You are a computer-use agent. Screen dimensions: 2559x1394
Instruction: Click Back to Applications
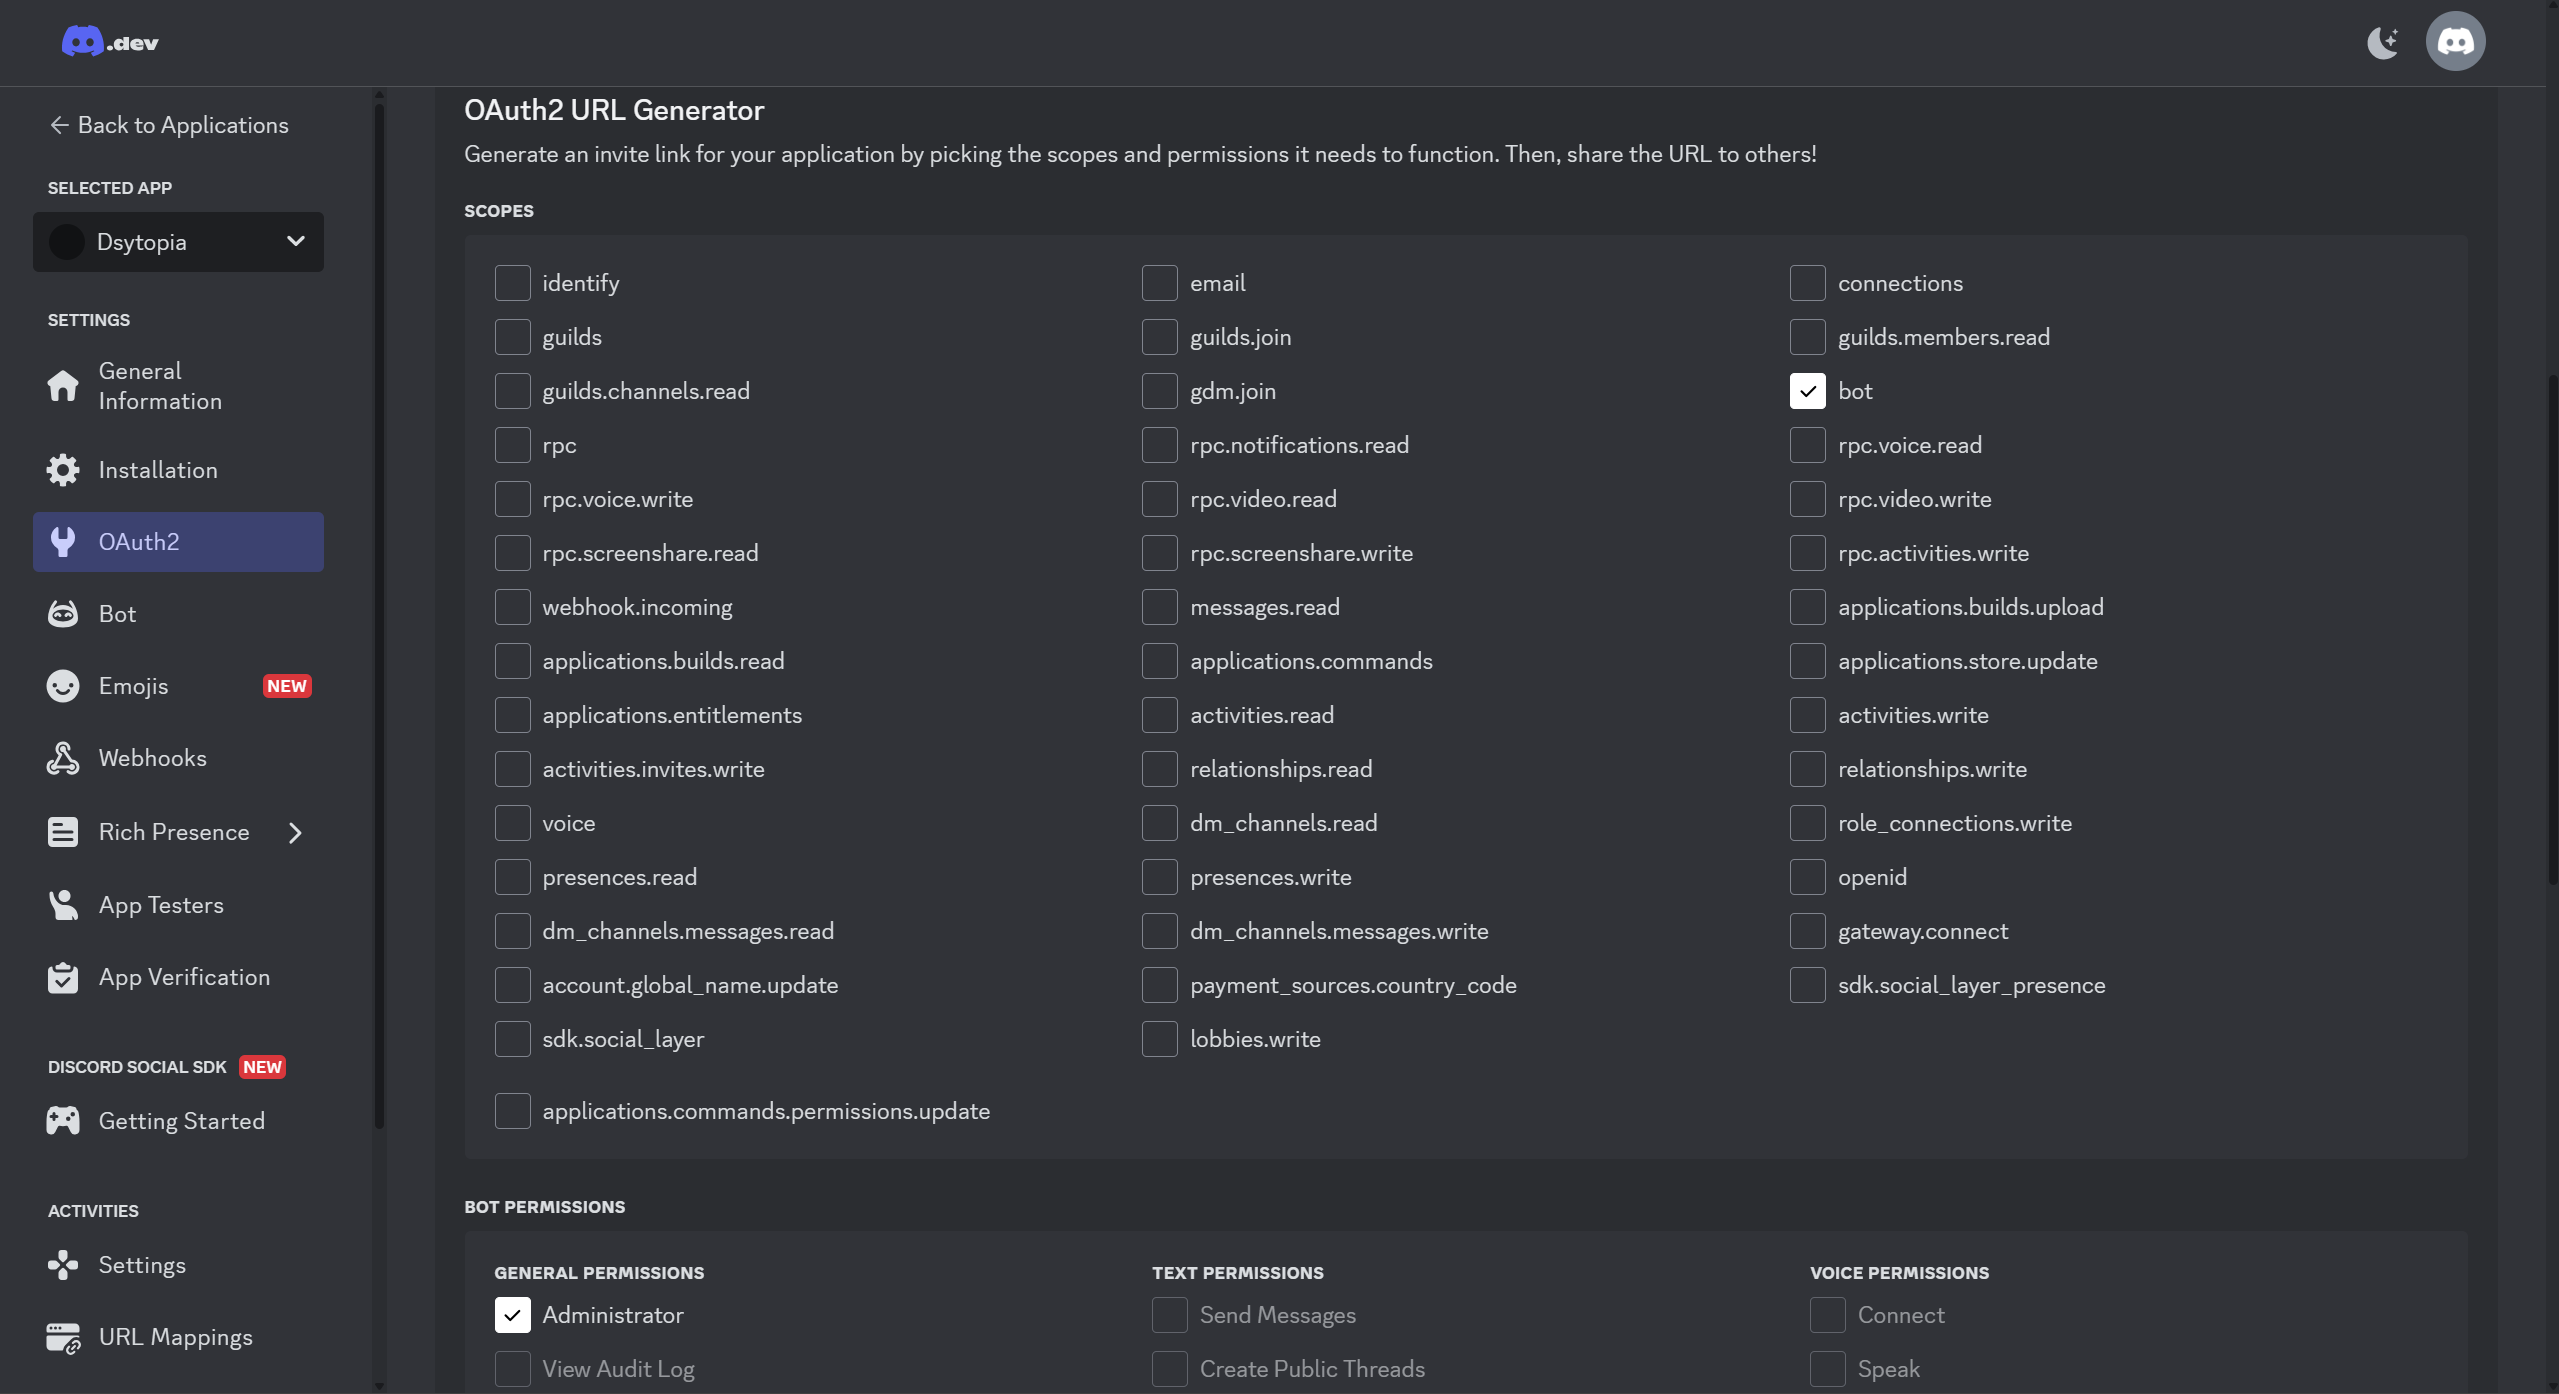tap(170, 124)
